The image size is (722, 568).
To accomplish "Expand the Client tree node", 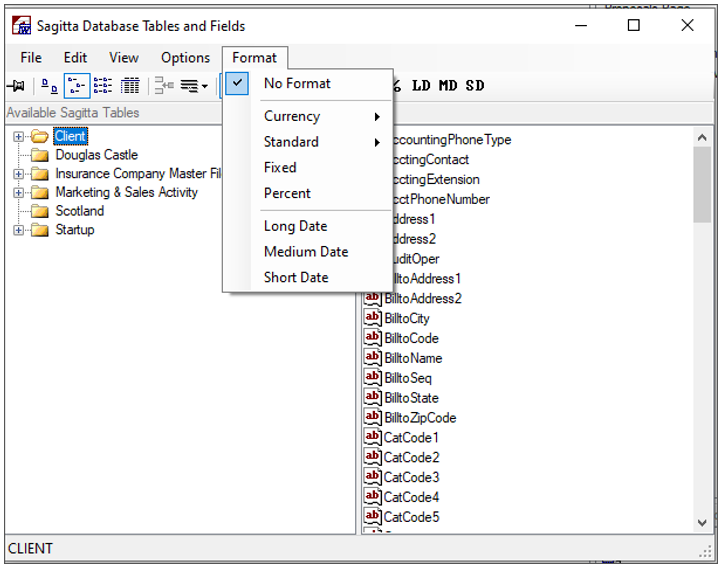I will tap(18, 137).
